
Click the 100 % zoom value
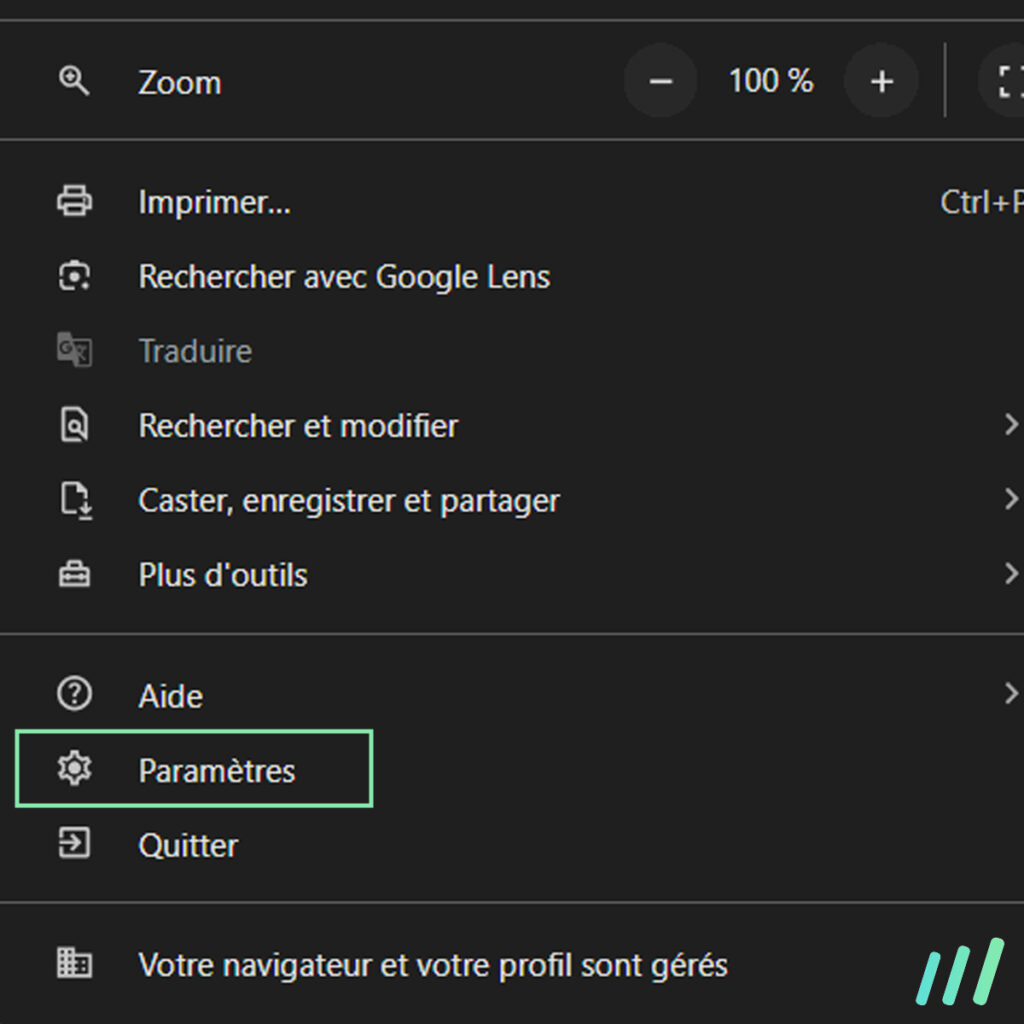771,81
